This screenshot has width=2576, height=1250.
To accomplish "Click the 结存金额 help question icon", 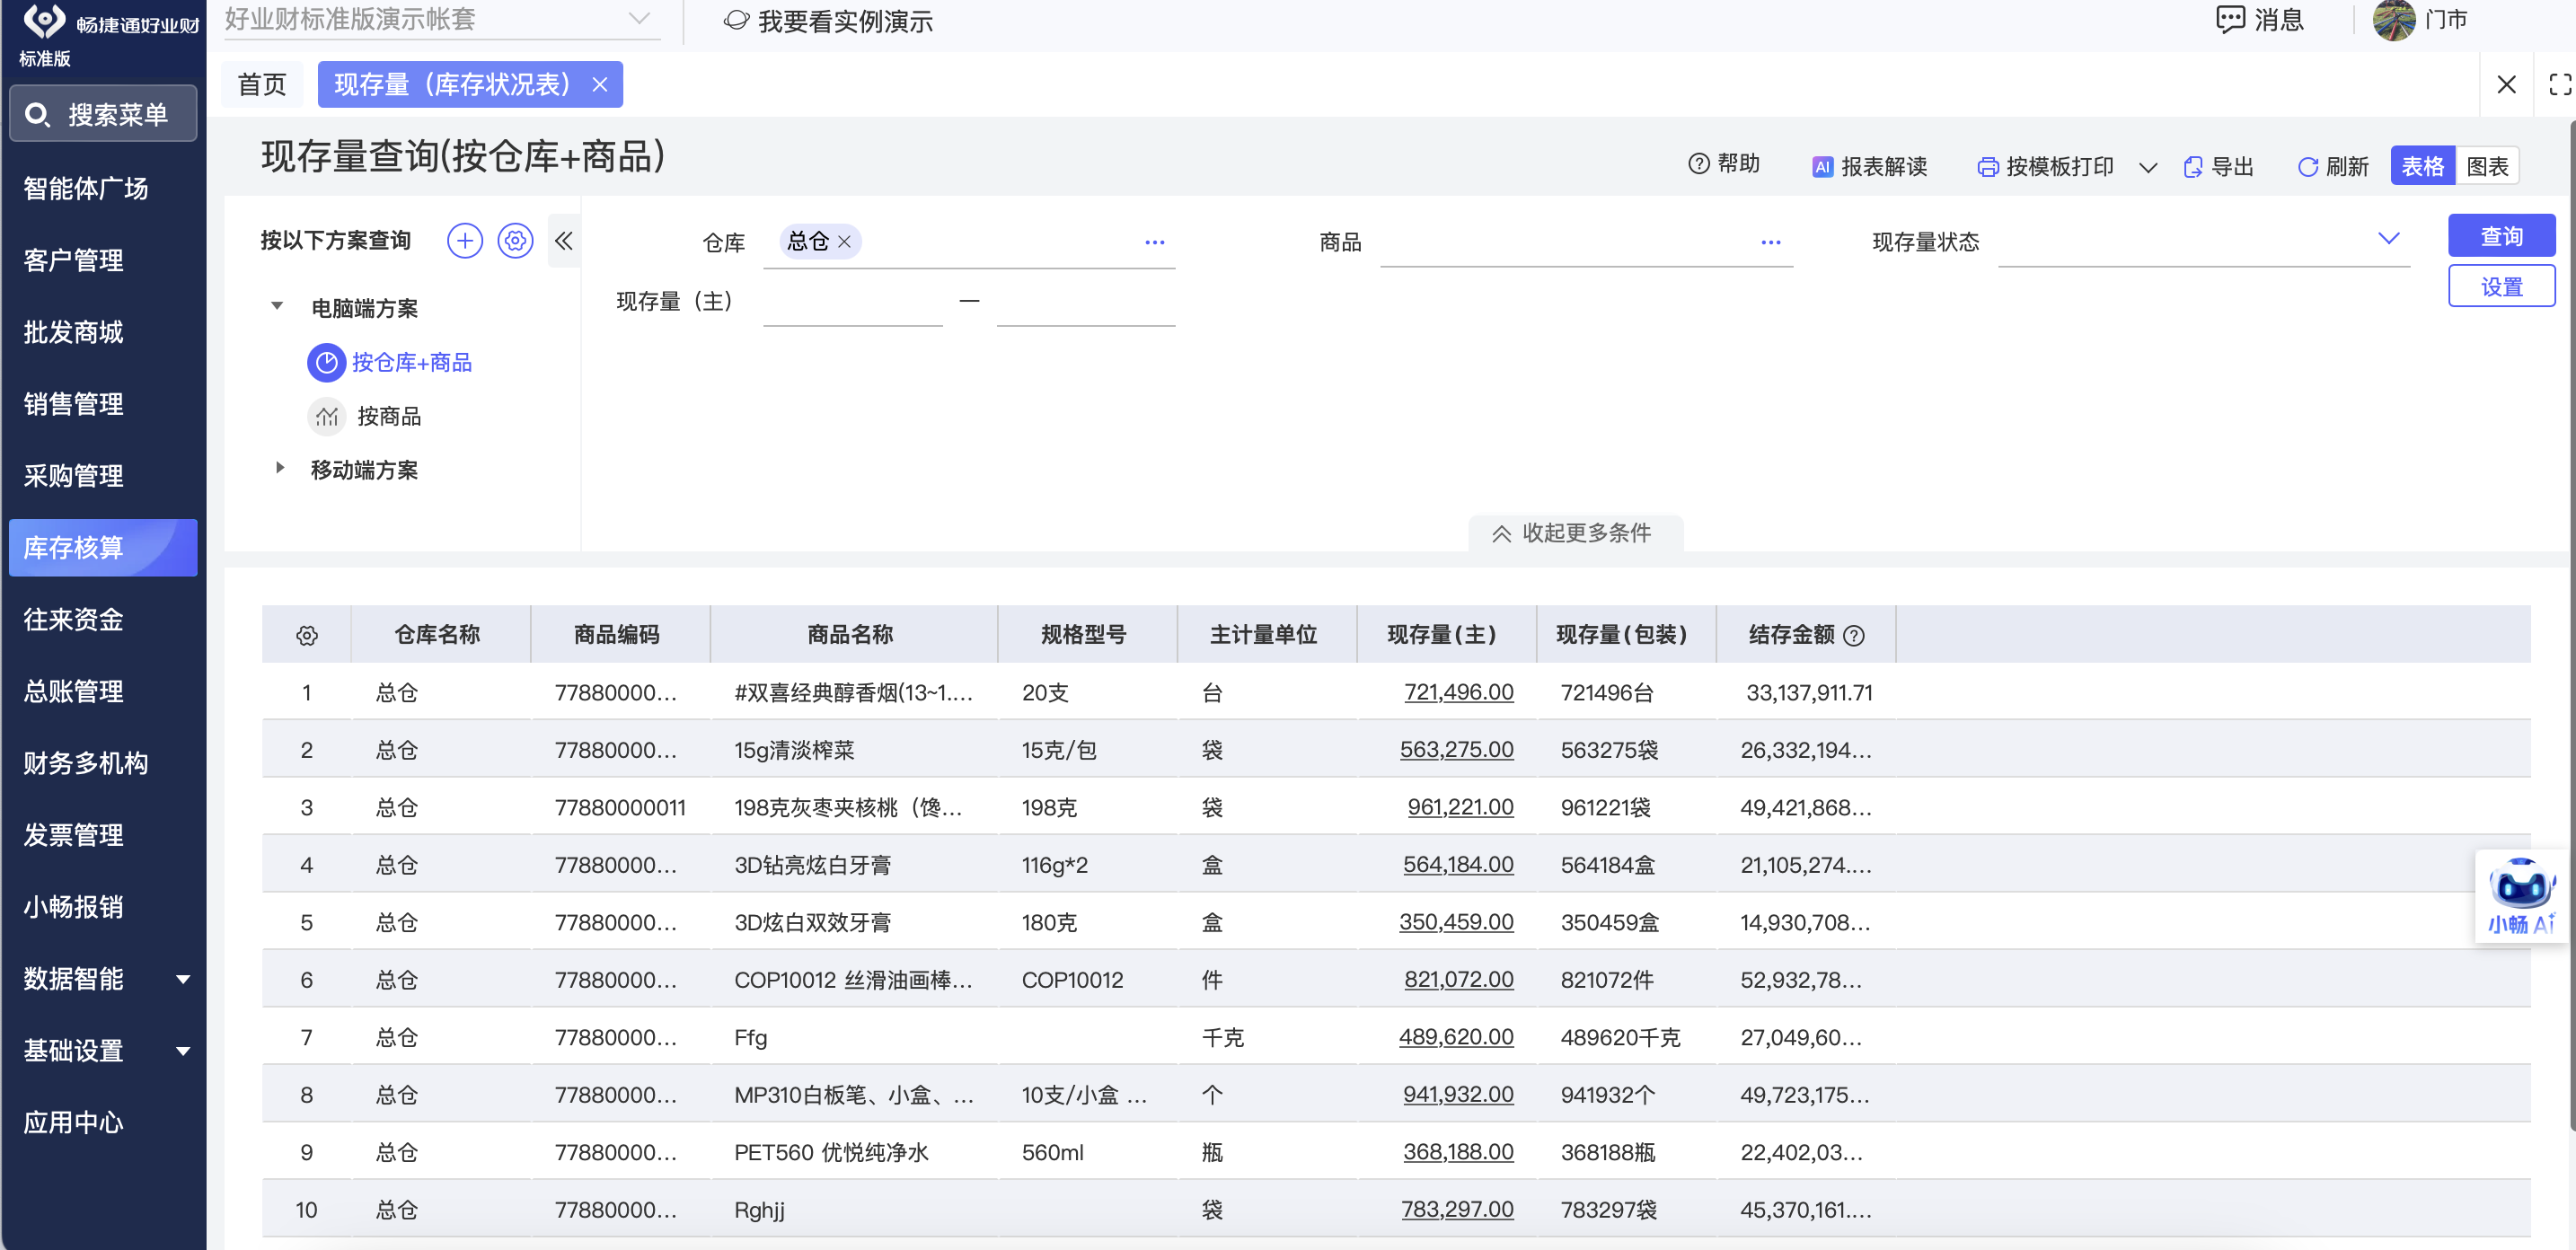I will 1853,635.
